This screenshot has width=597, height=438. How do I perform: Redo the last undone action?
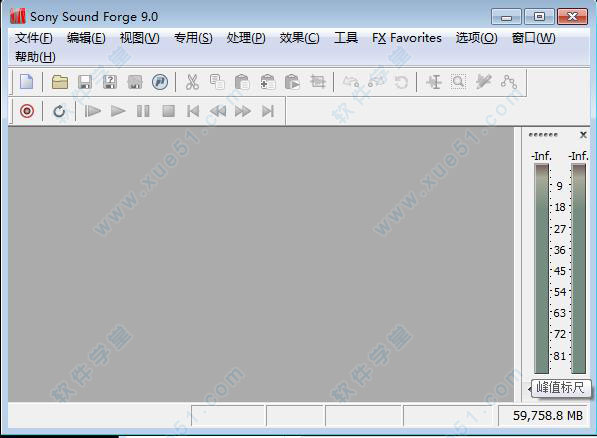(376, 81)
